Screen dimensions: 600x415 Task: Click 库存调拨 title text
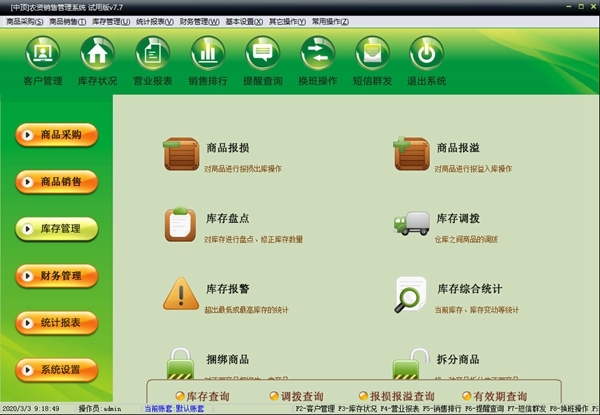pos(458,218)
